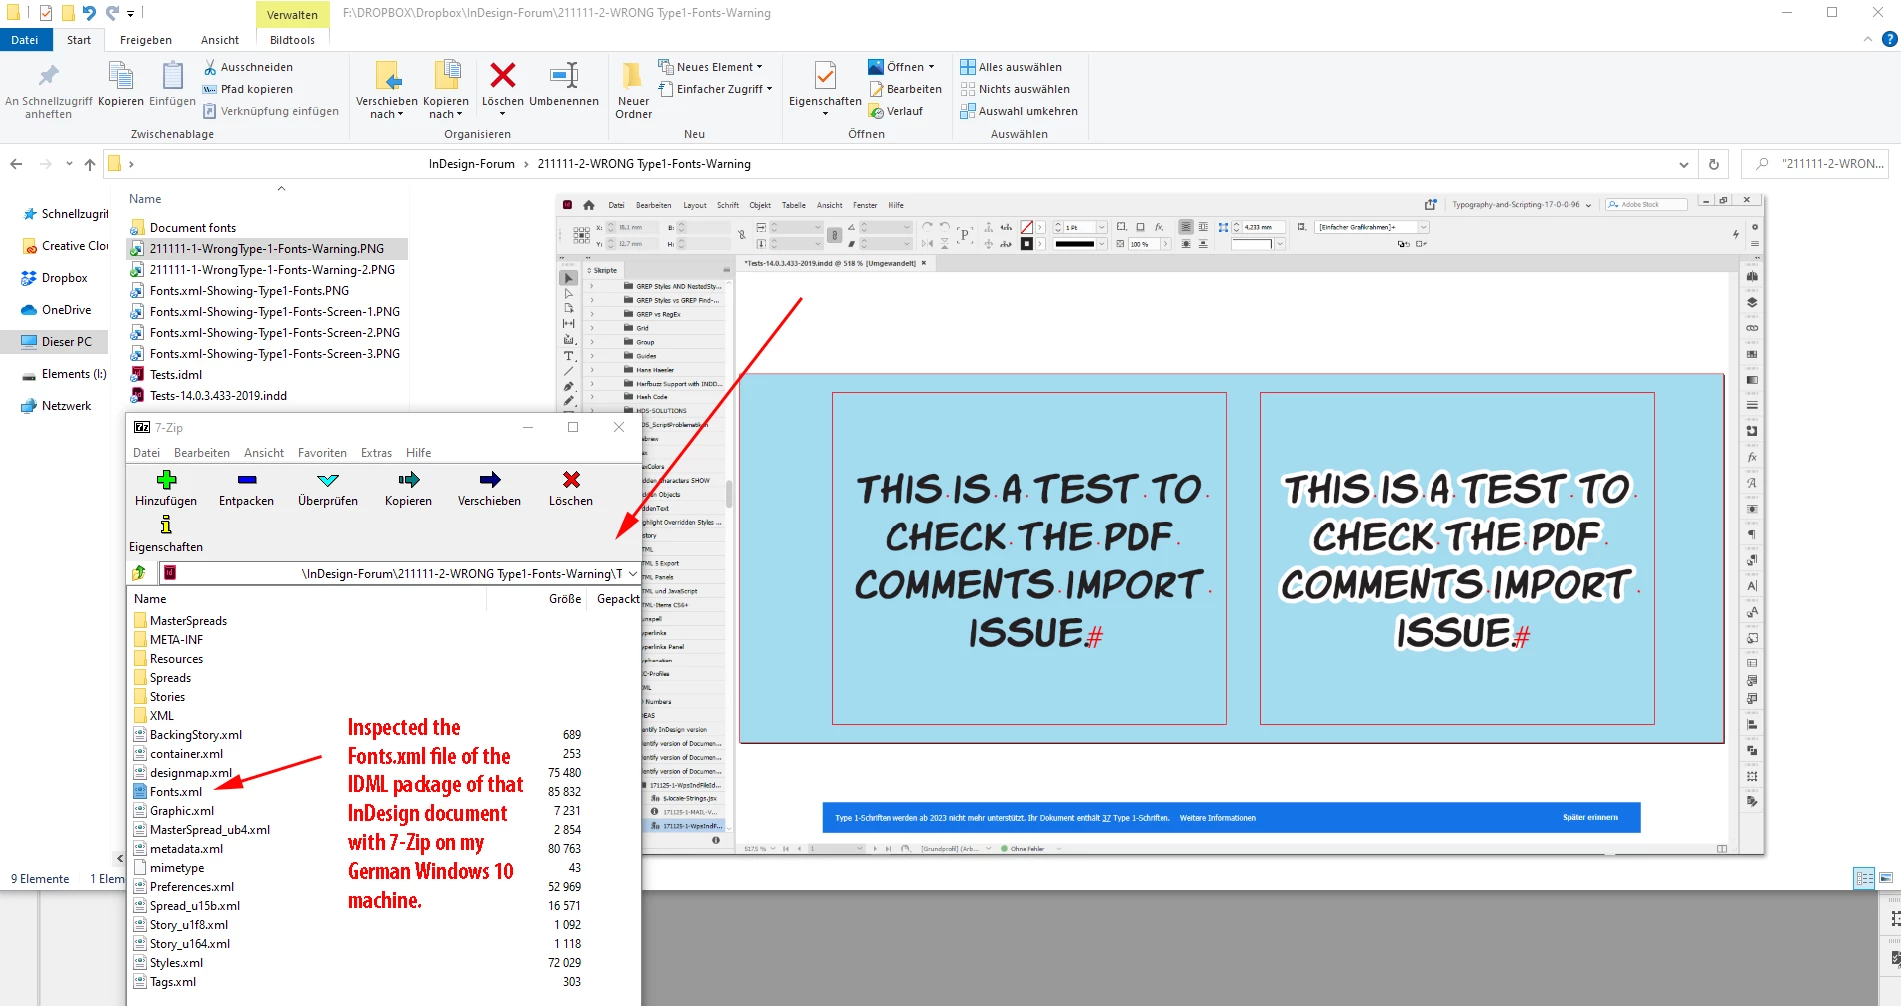Open the 7-Zip path dropdown arrow
The height and width of the screenshot is (1006, 1901).
click(632, 573)
